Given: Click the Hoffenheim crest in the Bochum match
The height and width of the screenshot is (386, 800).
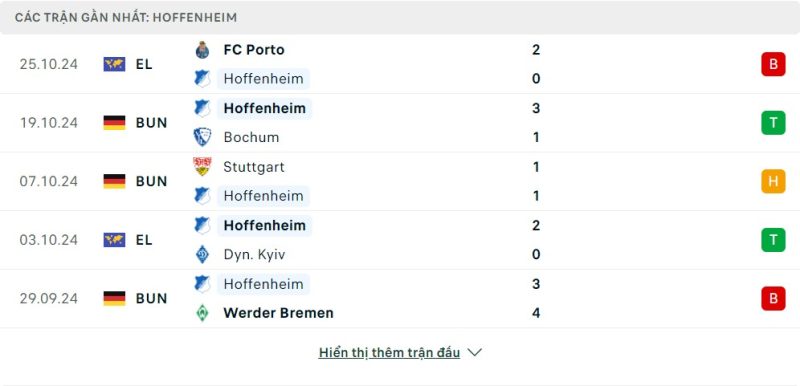Looking at the screenshot, I should tap(203, 108).
